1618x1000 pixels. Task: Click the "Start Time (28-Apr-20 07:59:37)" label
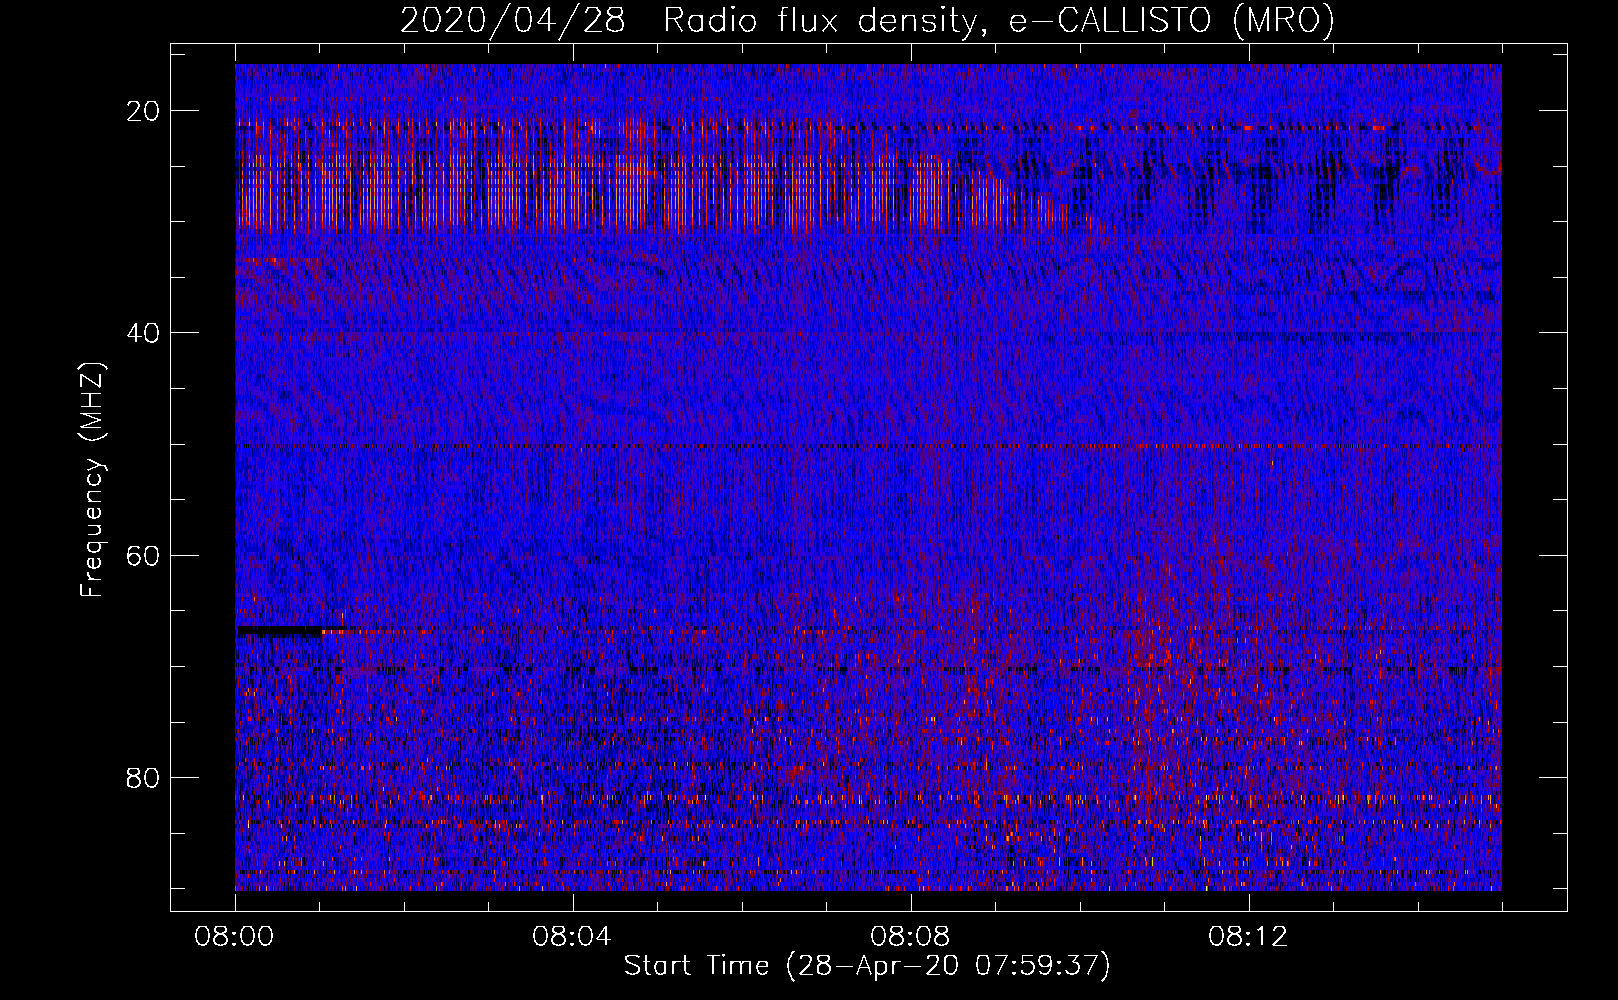click(x=867, y=966)
